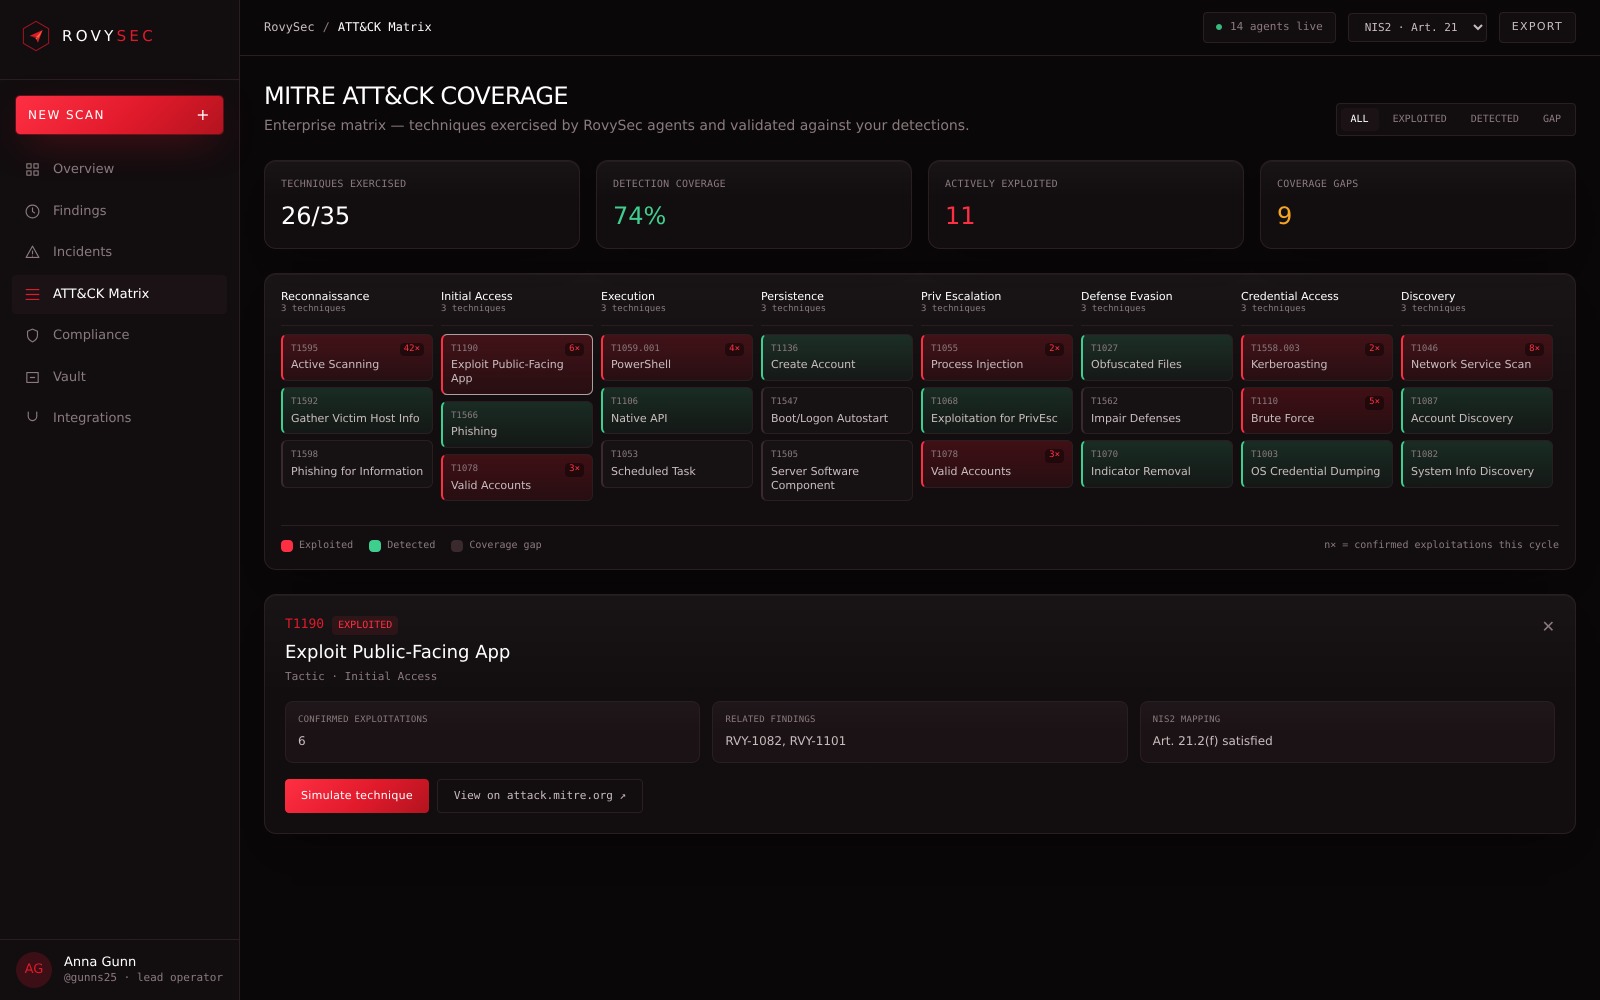Switch to the GAP filter tab
Image resolution: width=1600 pixels, height=1000 pixels.
(1551, 119)
